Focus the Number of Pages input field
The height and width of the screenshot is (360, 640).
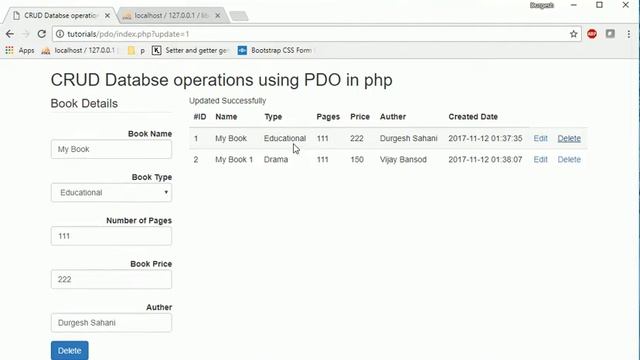[x=111, y=236]
